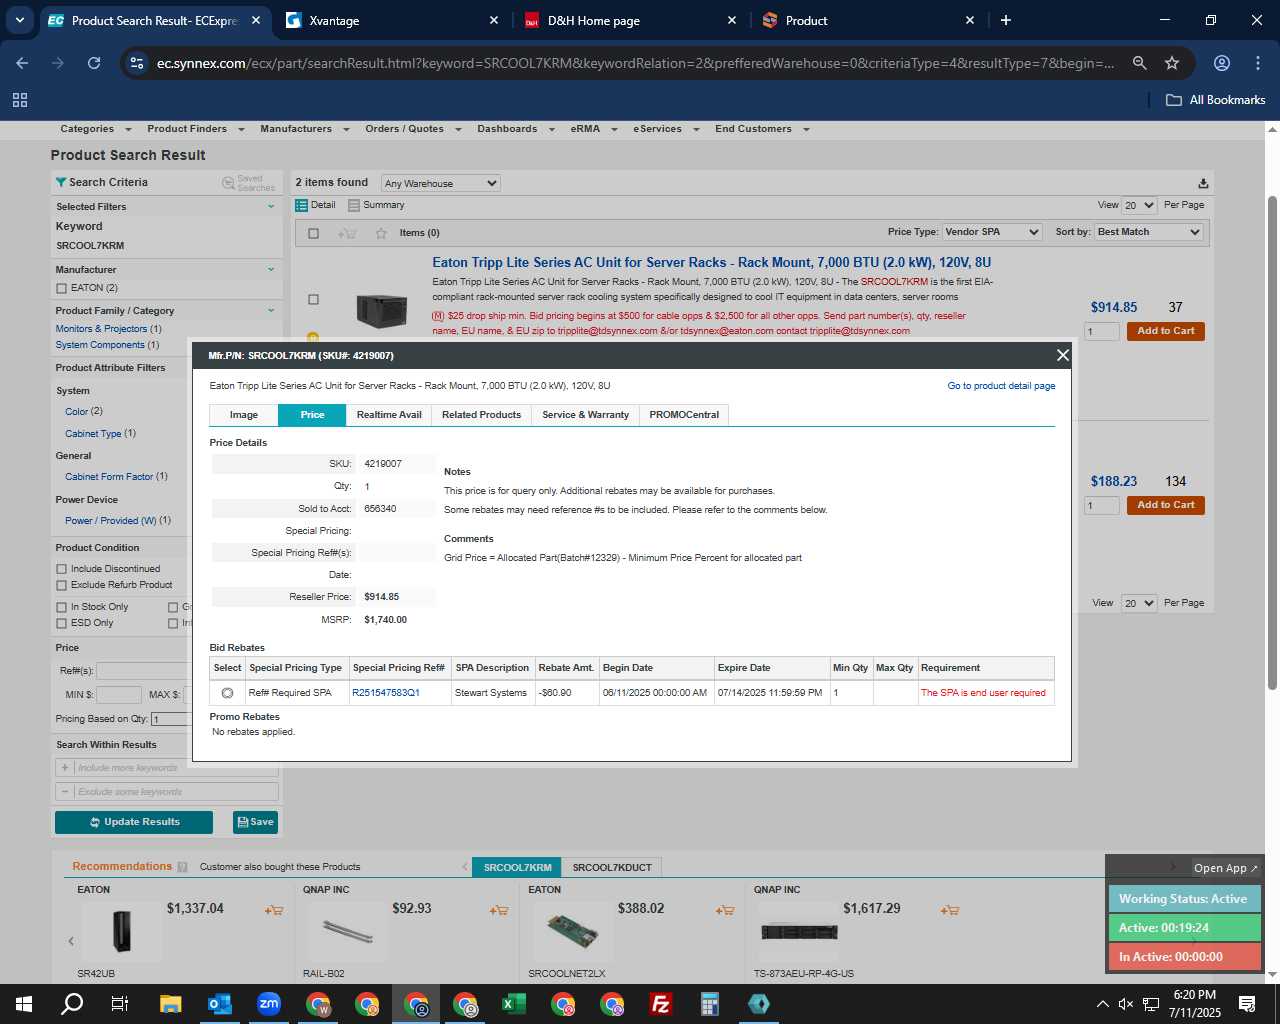The image size is (1280, 1024).
Task: Click the Include more keywords field
Action: point(175,768)
